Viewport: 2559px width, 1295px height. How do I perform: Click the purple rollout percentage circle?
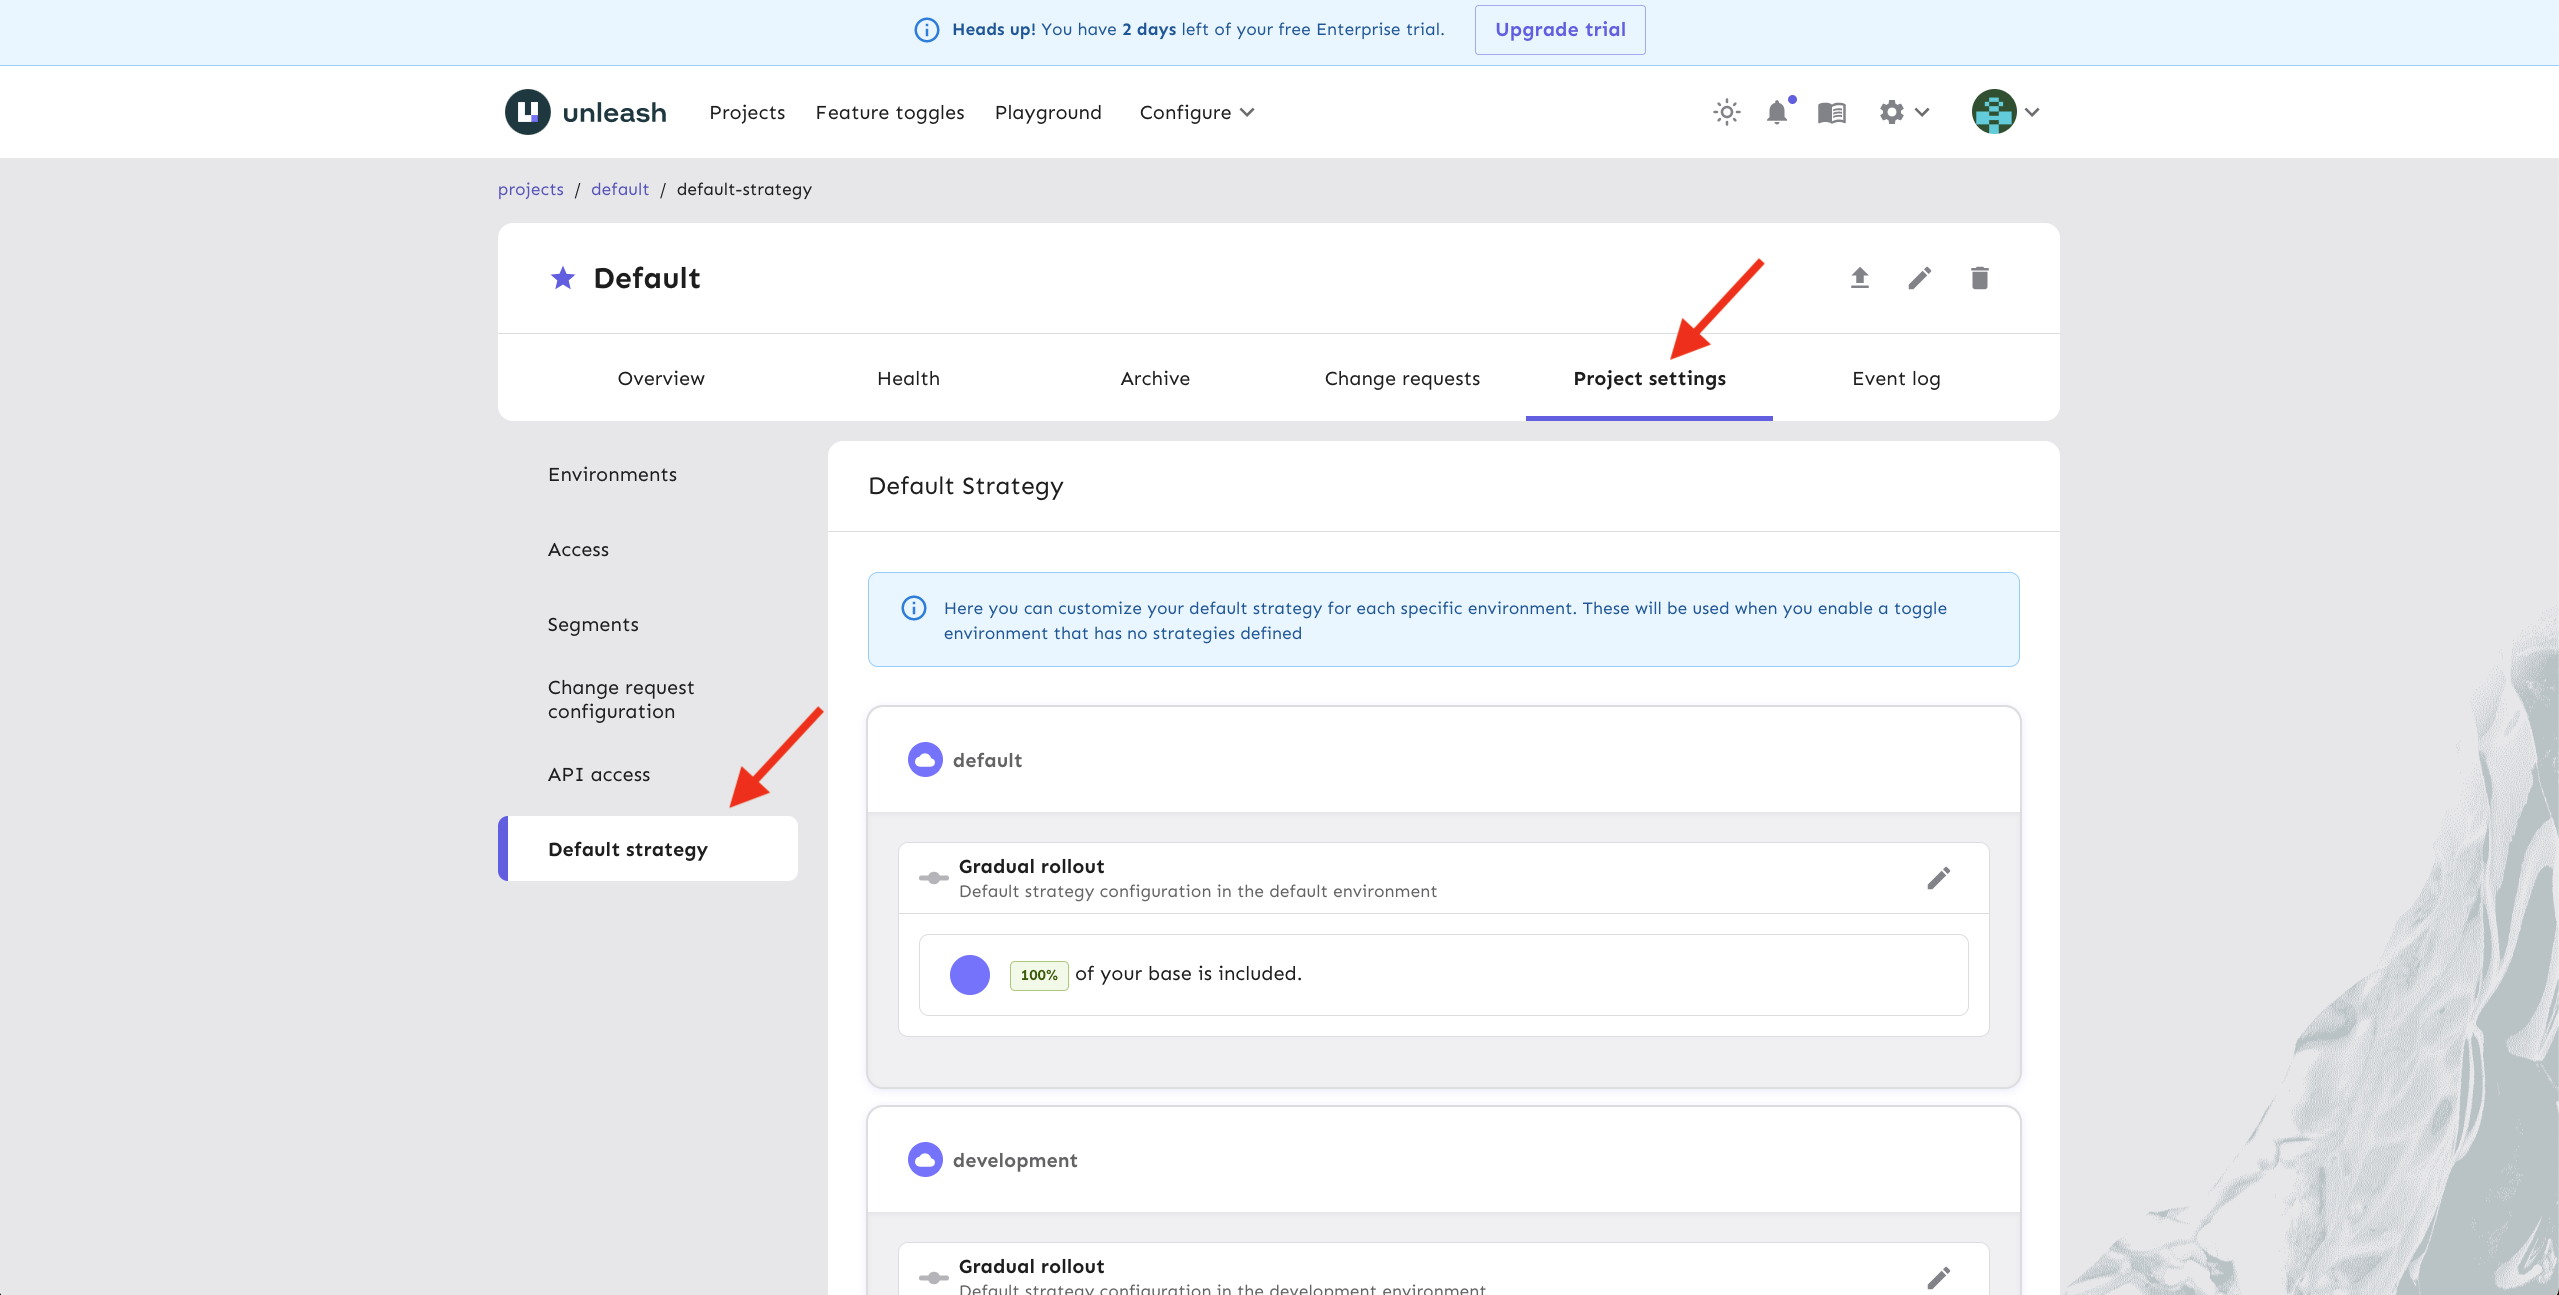click(x=969, y=975)
